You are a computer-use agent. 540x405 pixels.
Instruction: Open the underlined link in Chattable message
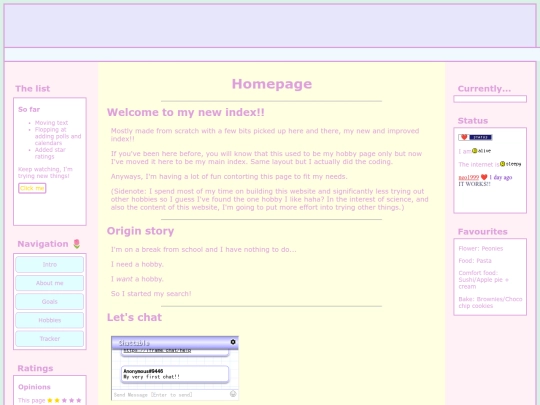tap(157, 350)
